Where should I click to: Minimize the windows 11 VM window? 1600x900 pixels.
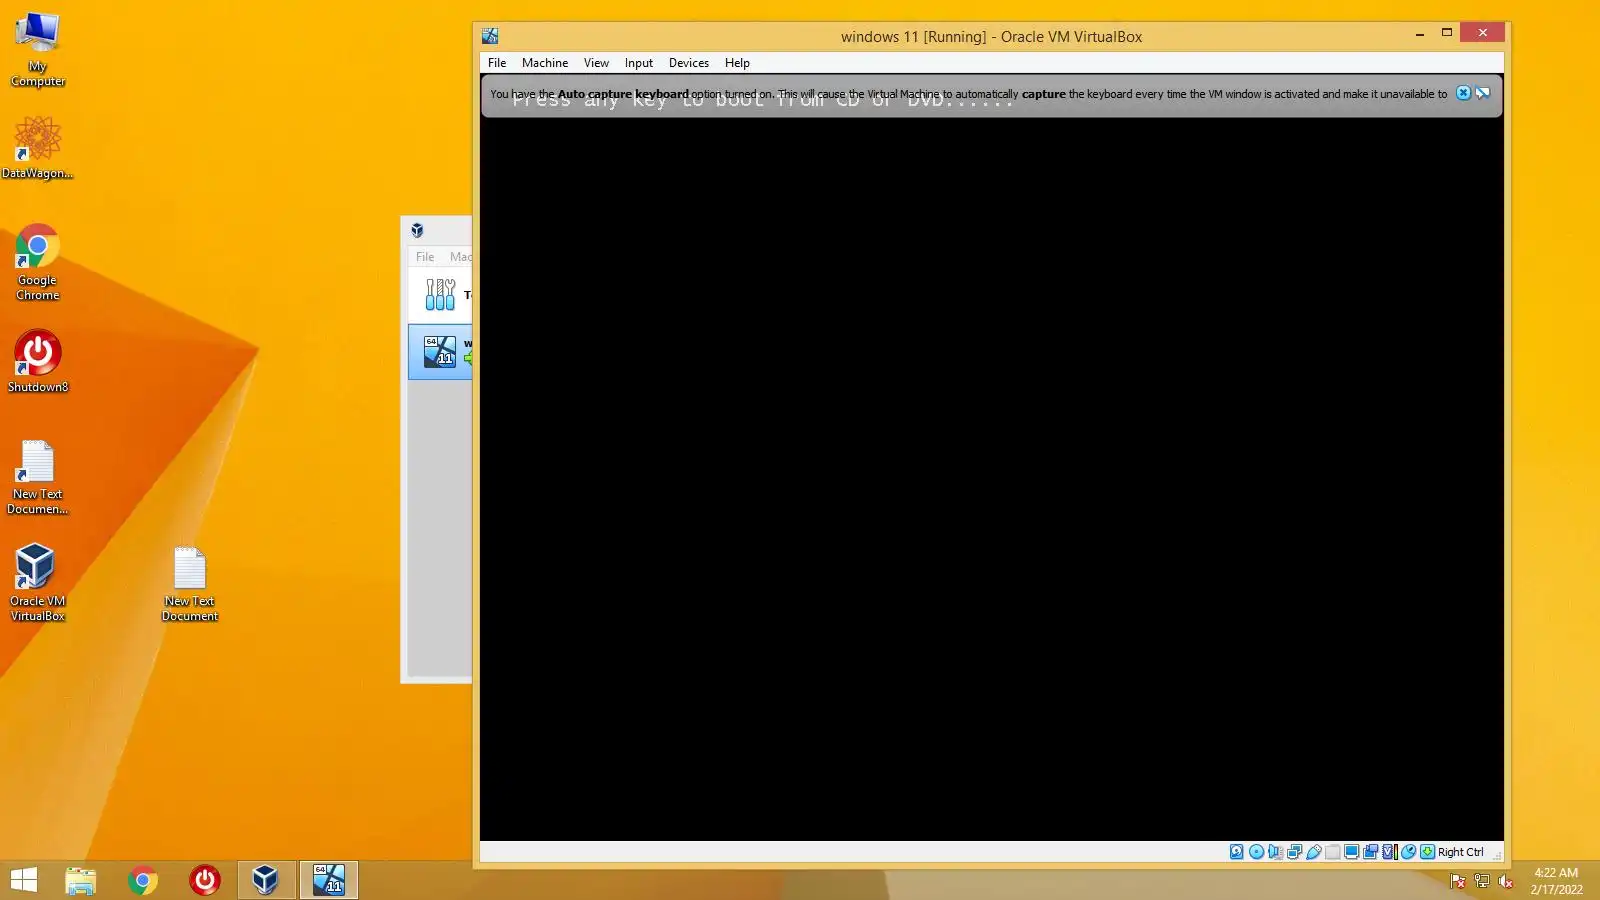(1420, 34)
